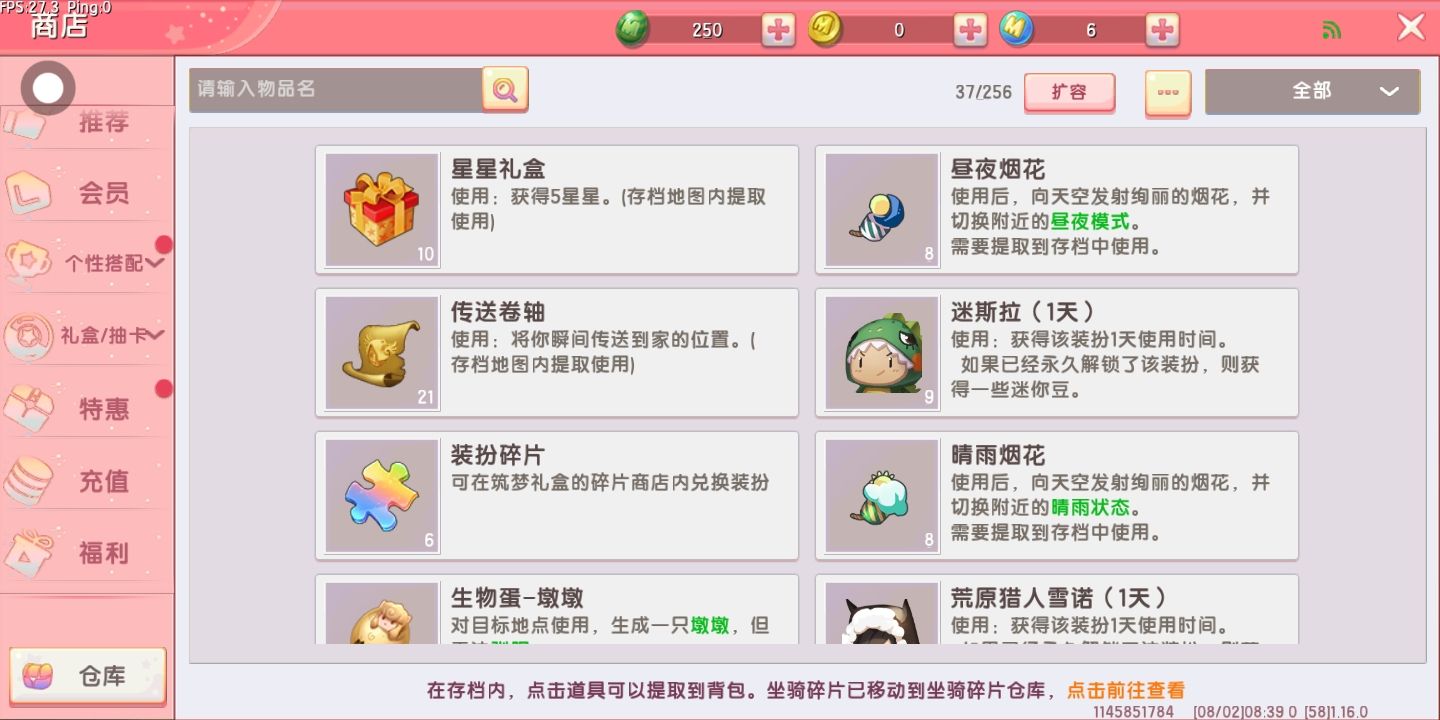This screenshot has height=720, width=1440.
Task: Click the 扩容 expand storage button
Action: (x=1069, y=92)
